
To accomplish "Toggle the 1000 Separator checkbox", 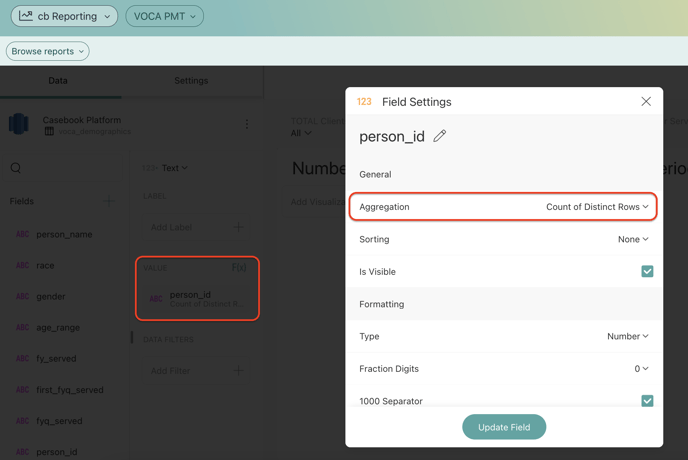I will tap(647, 400).
